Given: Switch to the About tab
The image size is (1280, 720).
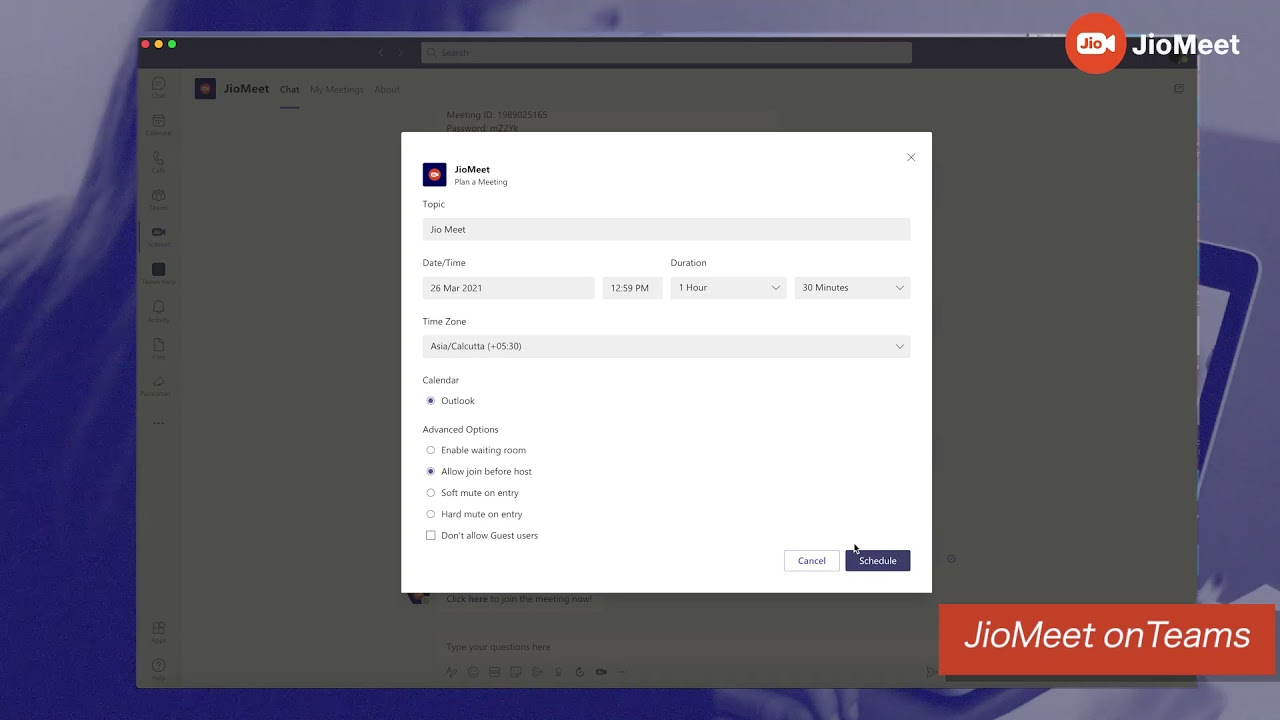Looking at the screenshot, I should pyautogui.click(x=387, y=90).
